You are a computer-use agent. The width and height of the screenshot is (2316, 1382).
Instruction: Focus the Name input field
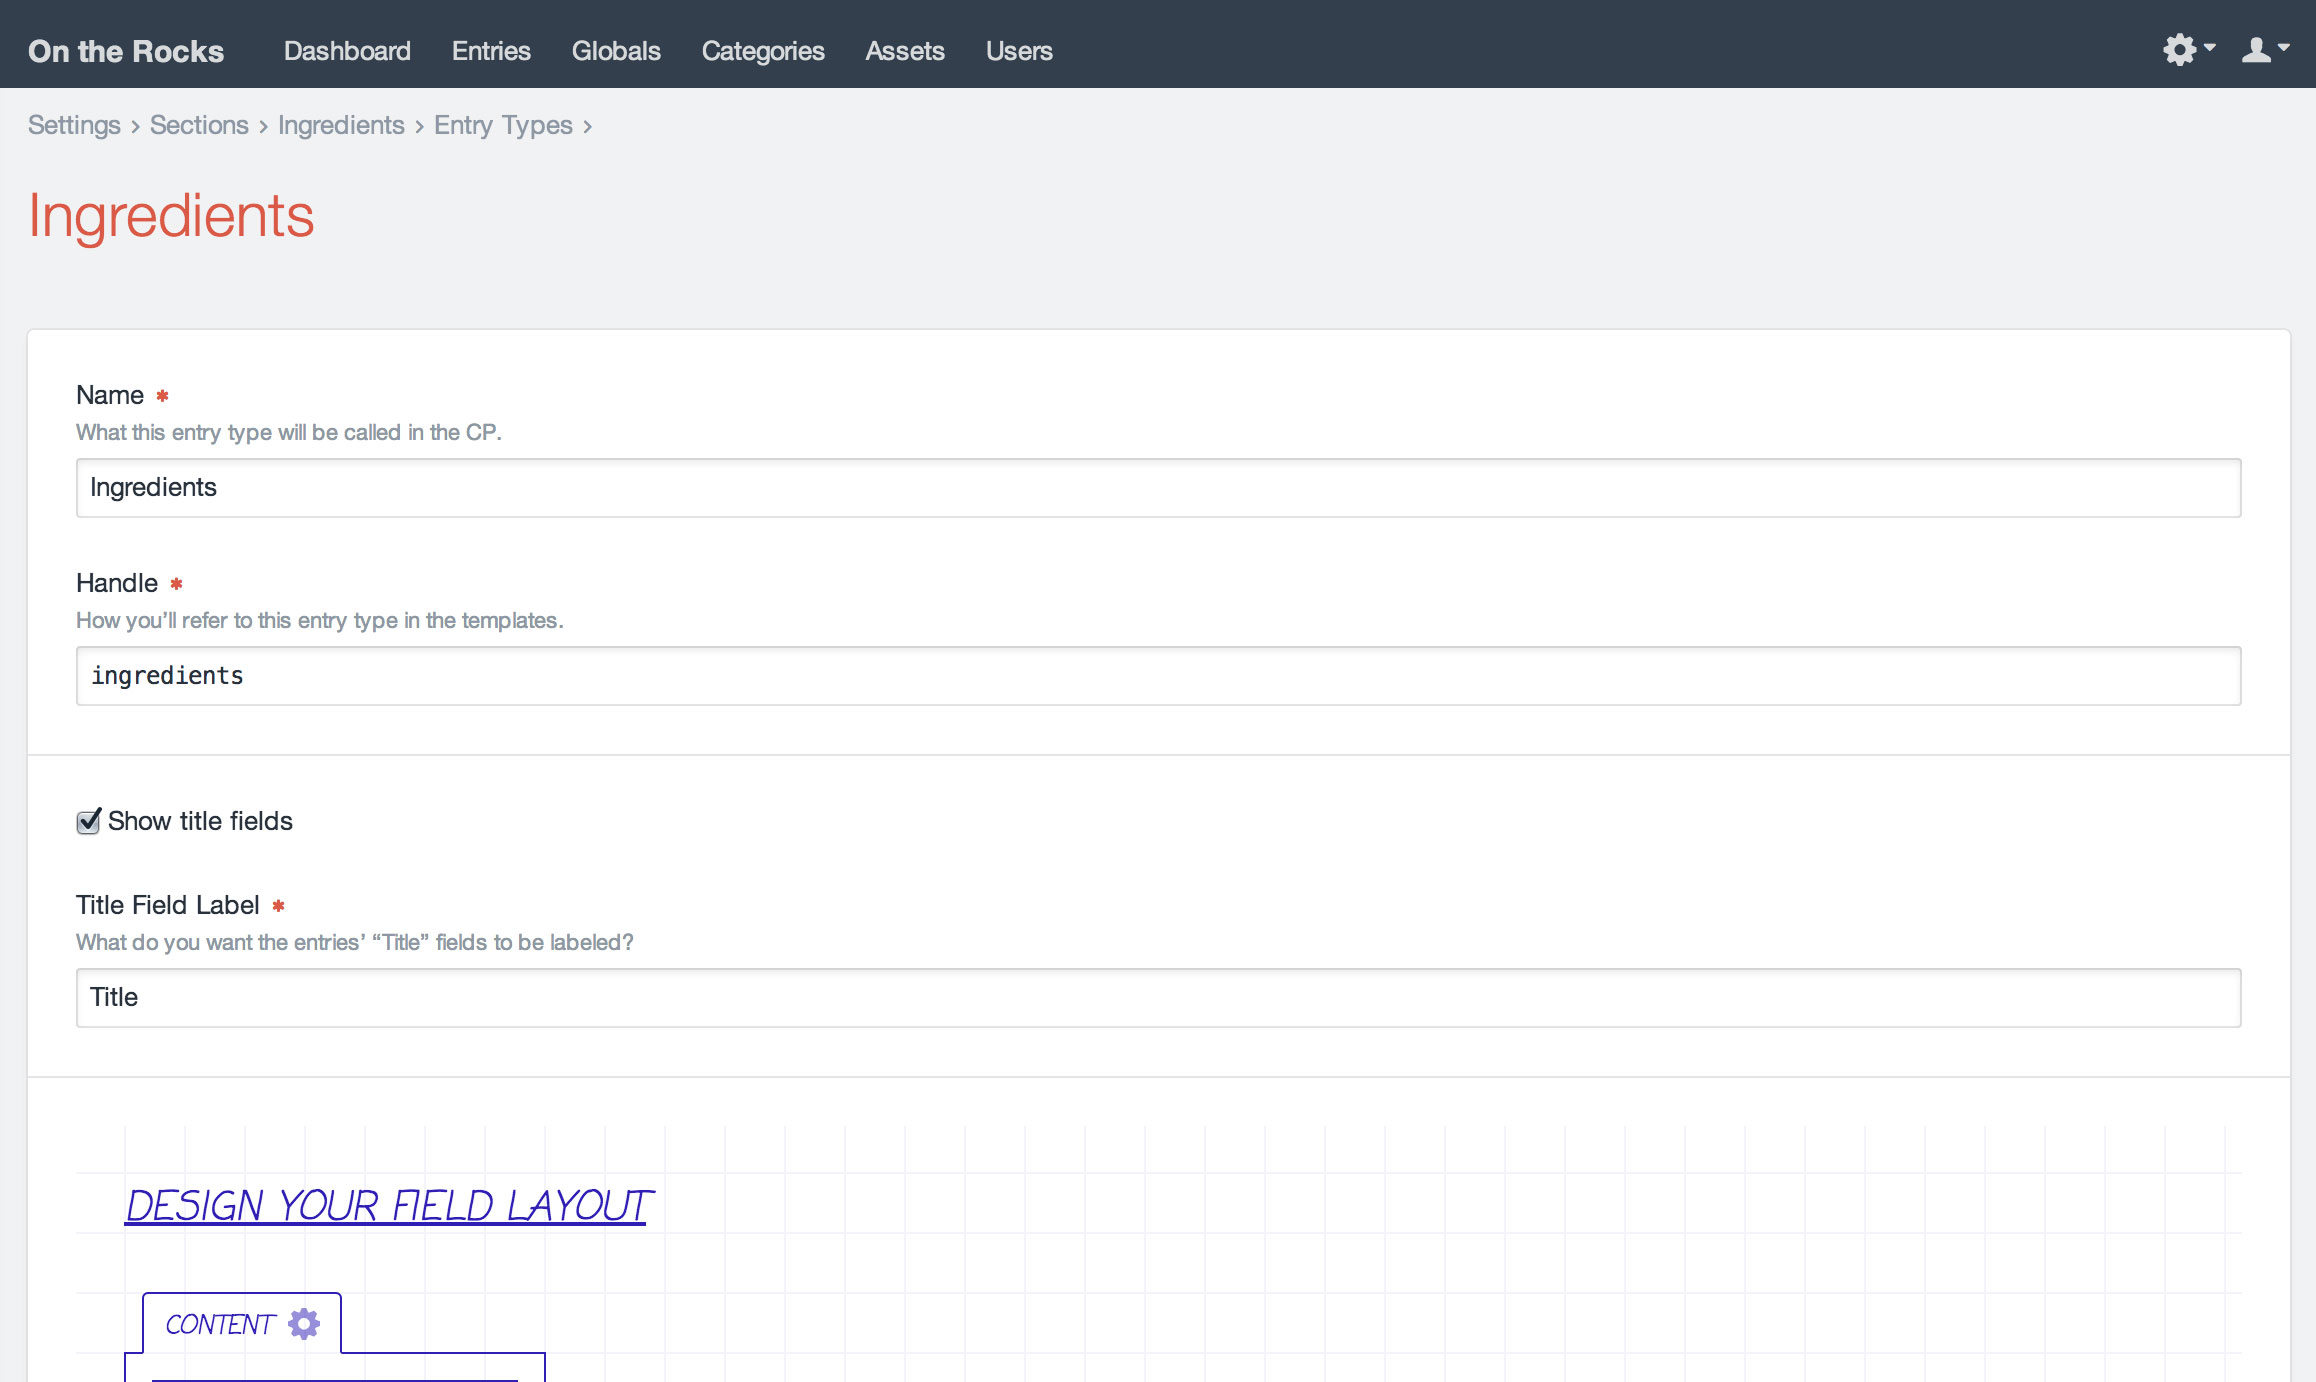(x=1158, y=488)
